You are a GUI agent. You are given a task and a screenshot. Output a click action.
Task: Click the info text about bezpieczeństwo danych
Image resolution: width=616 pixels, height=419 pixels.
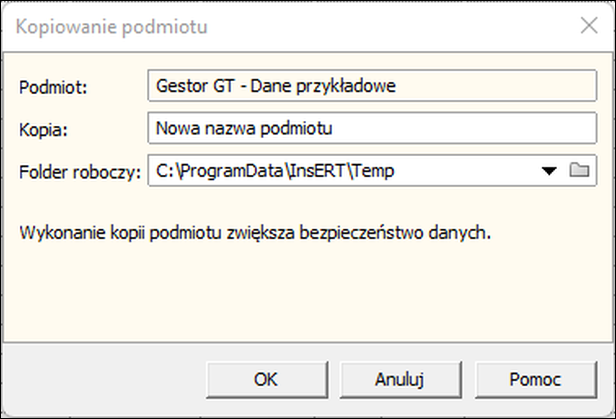(255, 233)
